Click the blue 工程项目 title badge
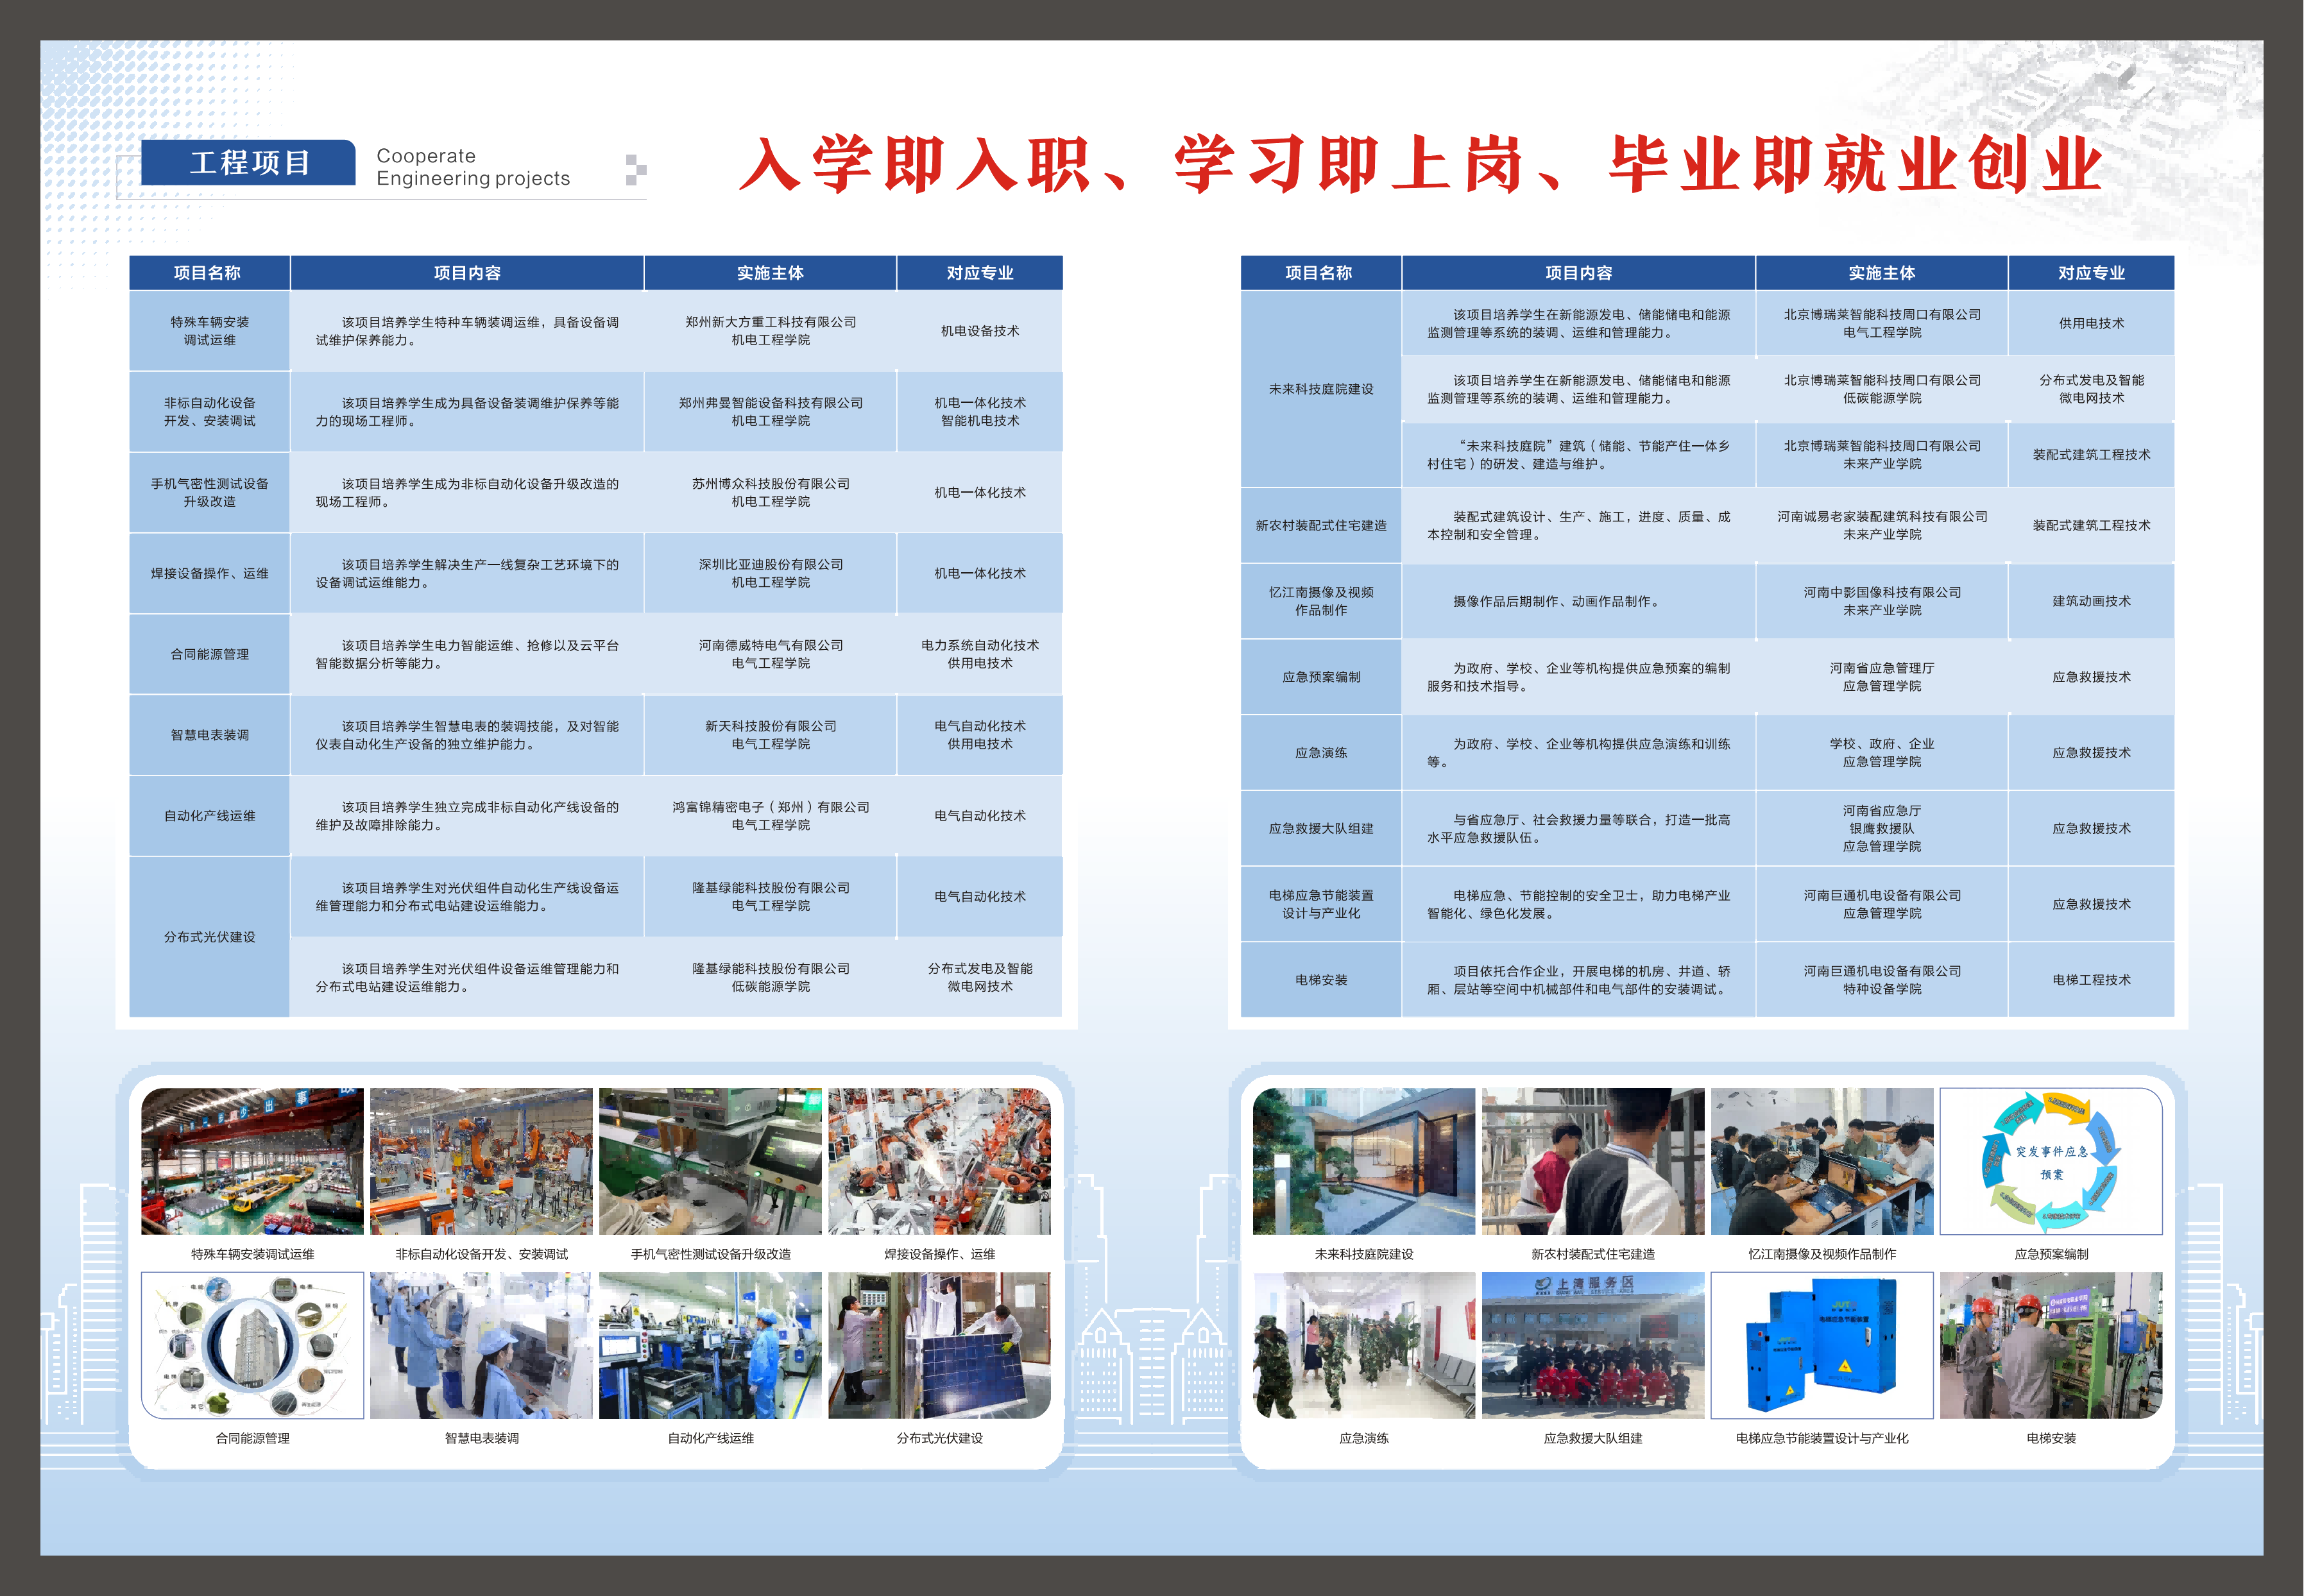This screenshot has height=1596, width=2304. [x=248, y=162]
